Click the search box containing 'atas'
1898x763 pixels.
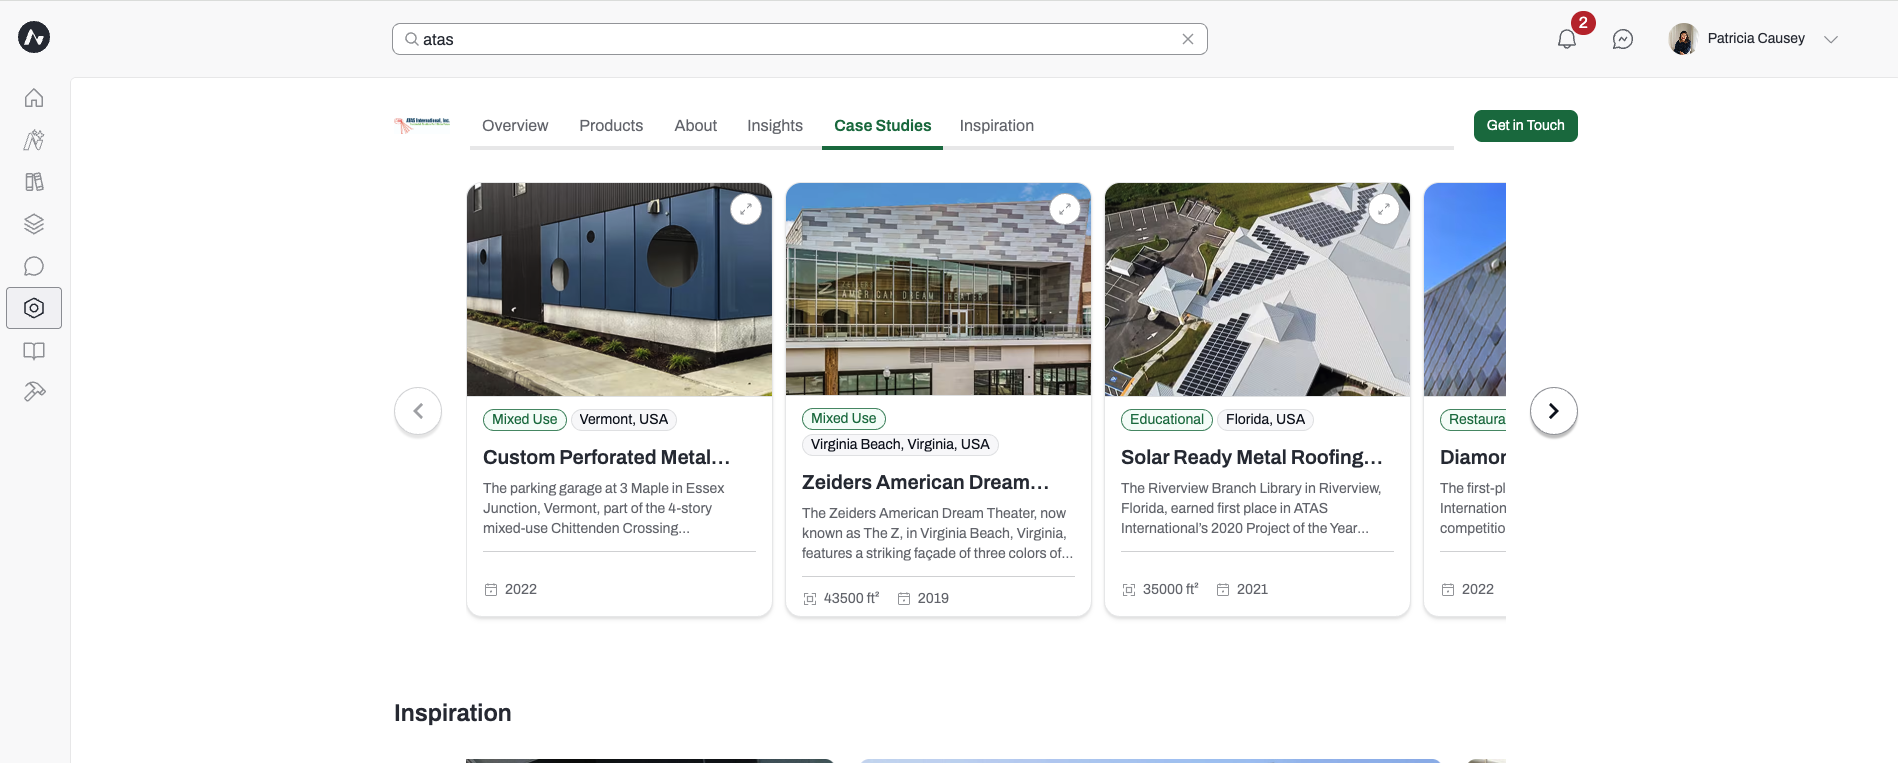pos(800,39)
